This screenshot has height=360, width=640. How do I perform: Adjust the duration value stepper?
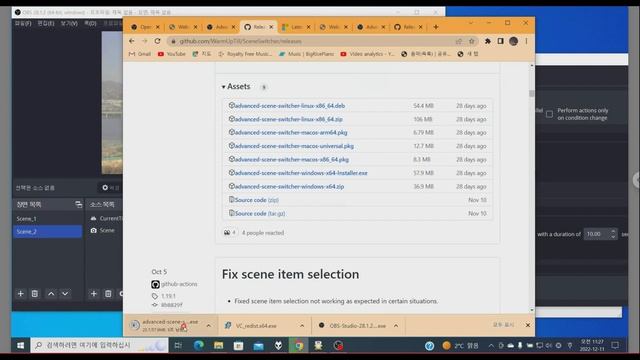[613, 234]
